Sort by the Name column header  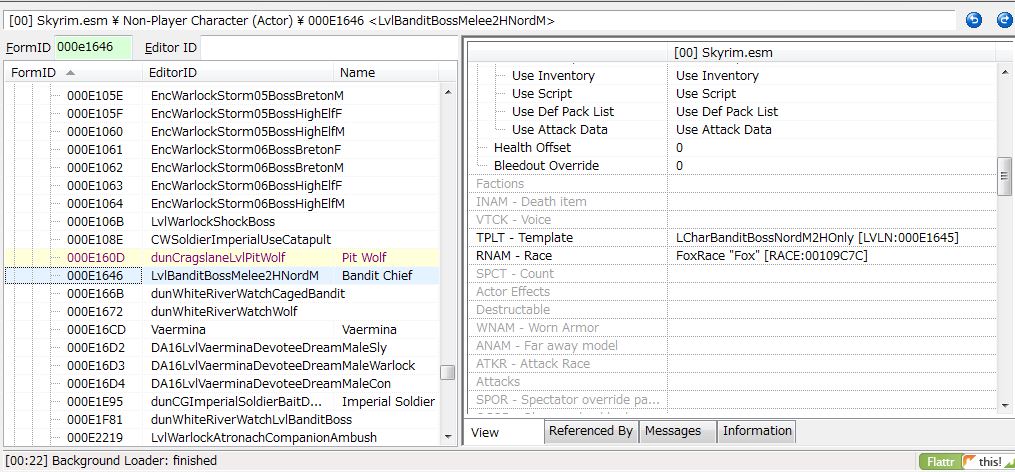(x=386, y=73)
